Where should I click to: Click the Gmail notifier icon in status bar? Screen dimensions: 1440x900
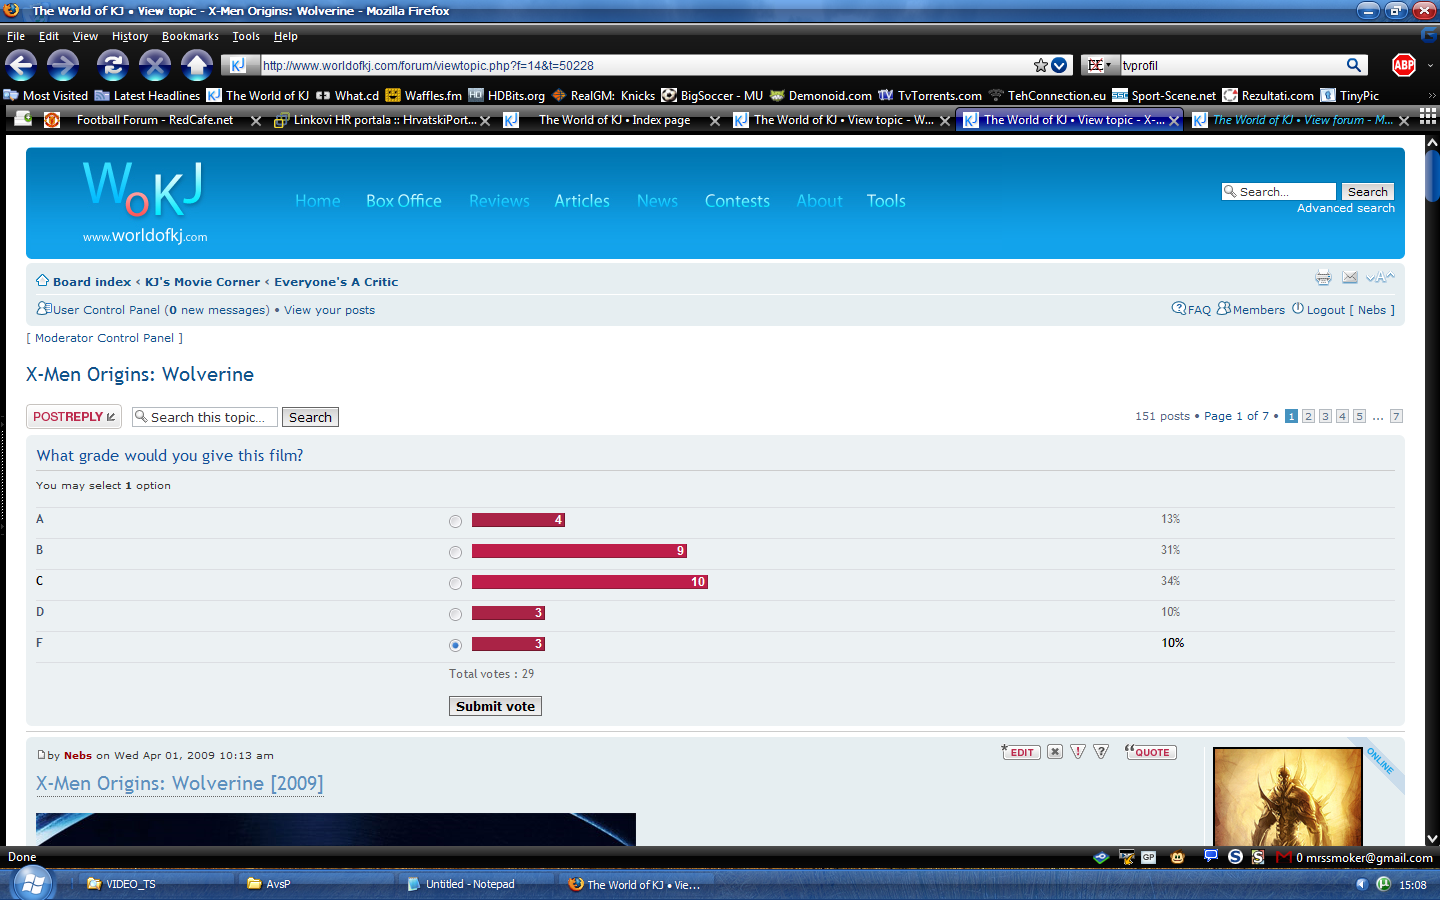(1283, 857)
